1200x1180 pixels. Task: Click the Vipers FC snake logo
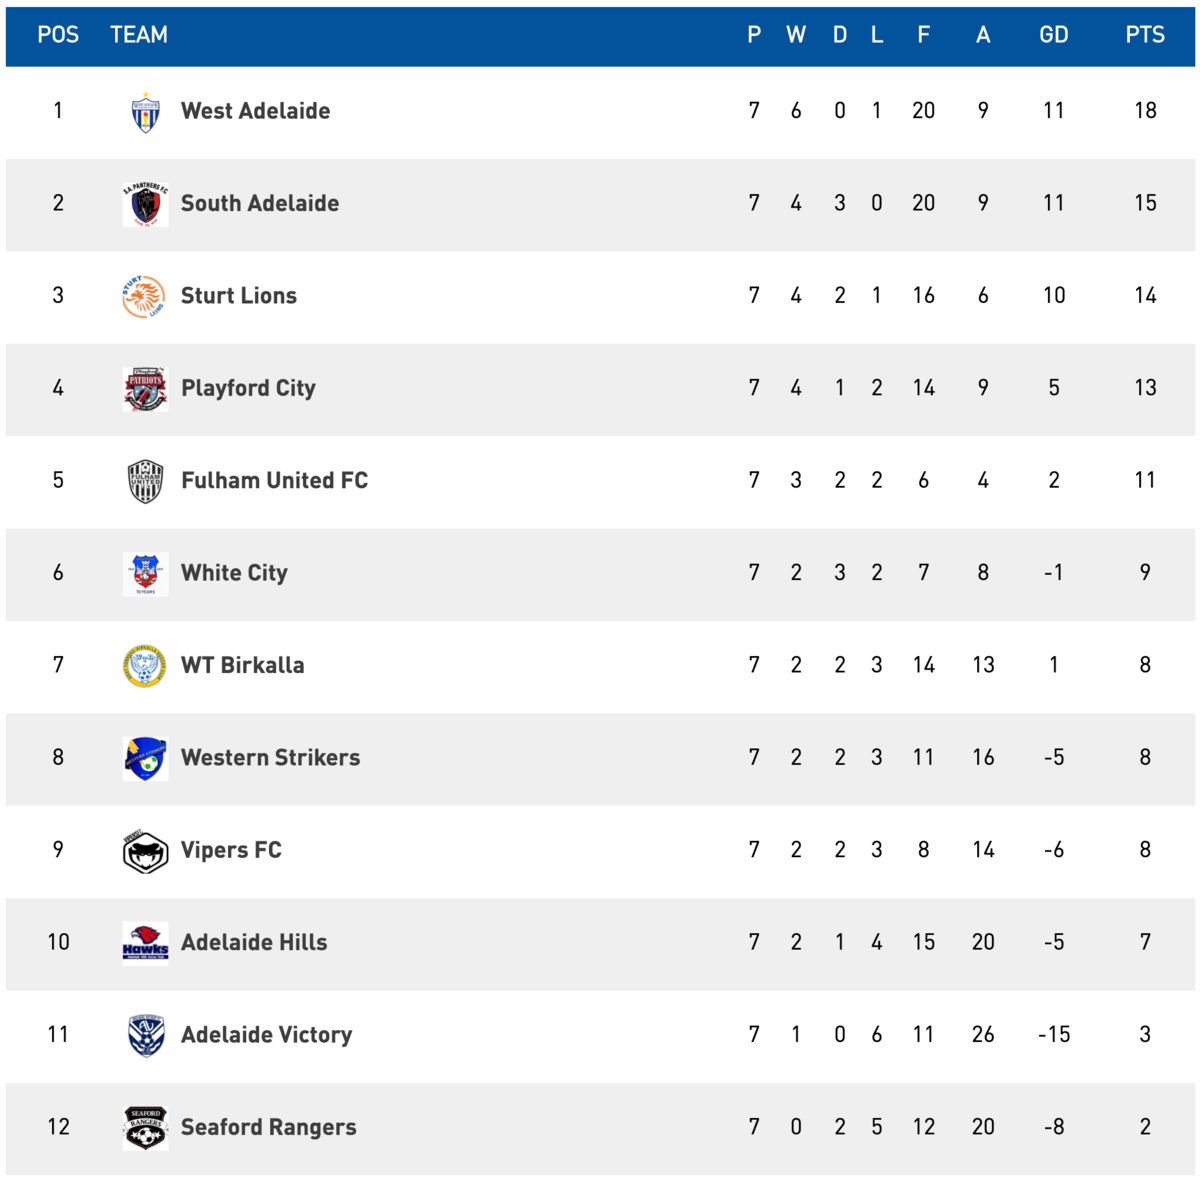point(146,851)
